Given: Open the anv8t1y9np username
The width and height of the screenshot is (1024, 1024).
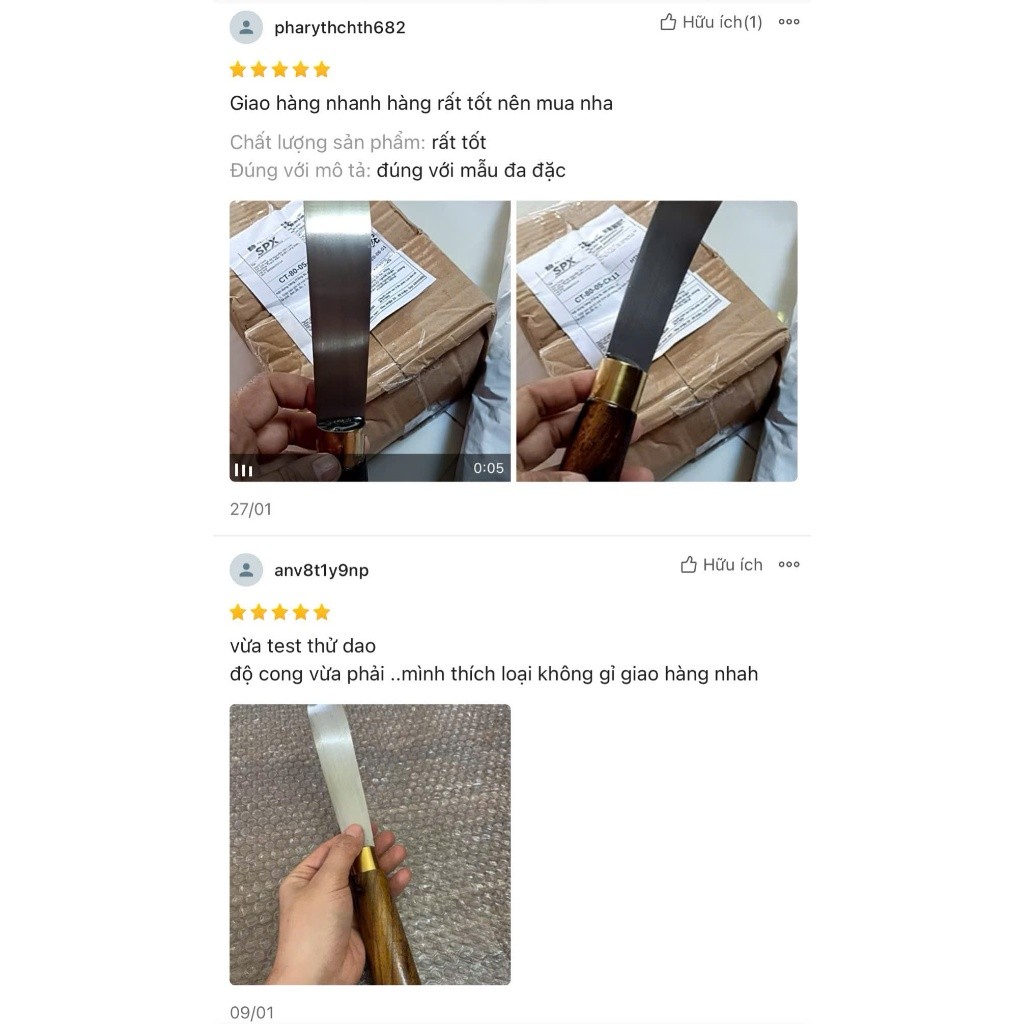Looking at the screenshot, I should (x=321, y=571).
